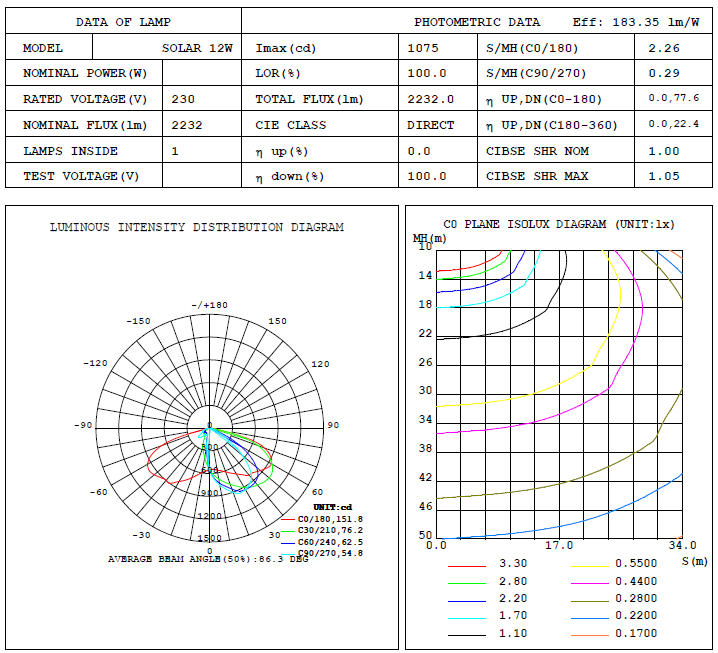718x653 pixels.
Task: Click the light-blue 0.2200 legend line
Action: click(x=590, y=618)
